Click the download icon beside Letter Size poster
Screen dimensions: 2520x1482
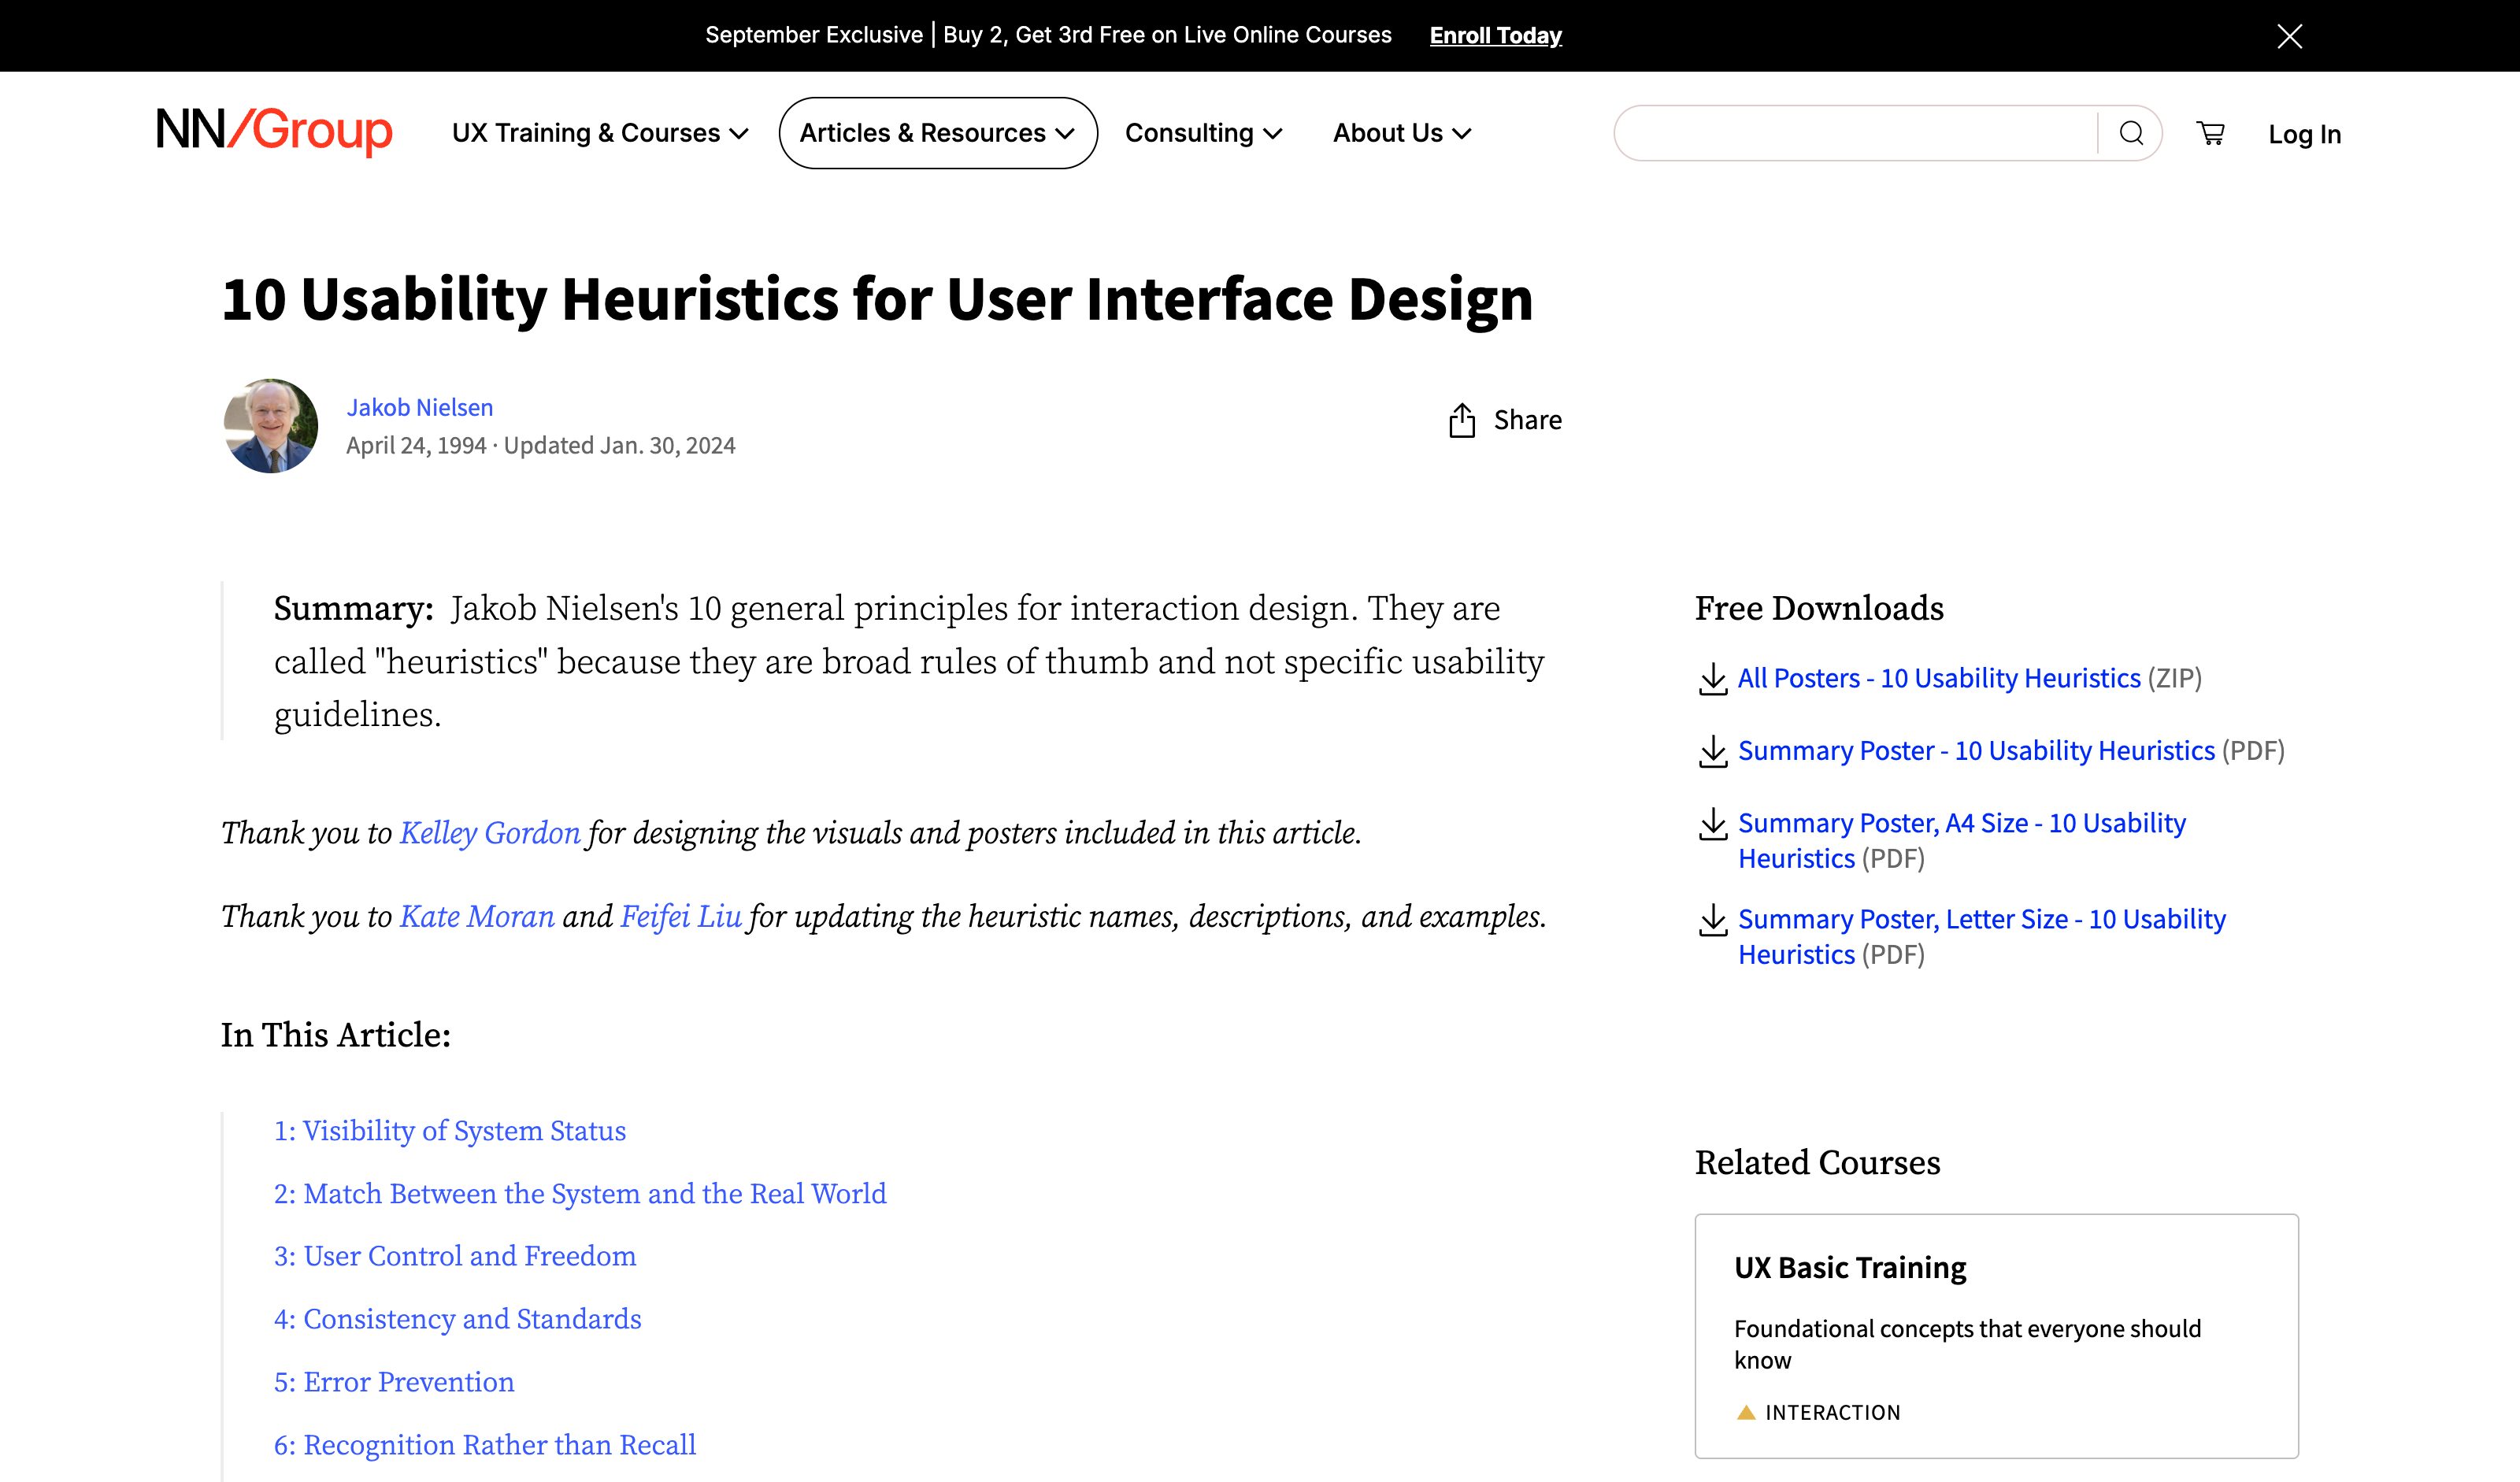(x=1713, y=920)
